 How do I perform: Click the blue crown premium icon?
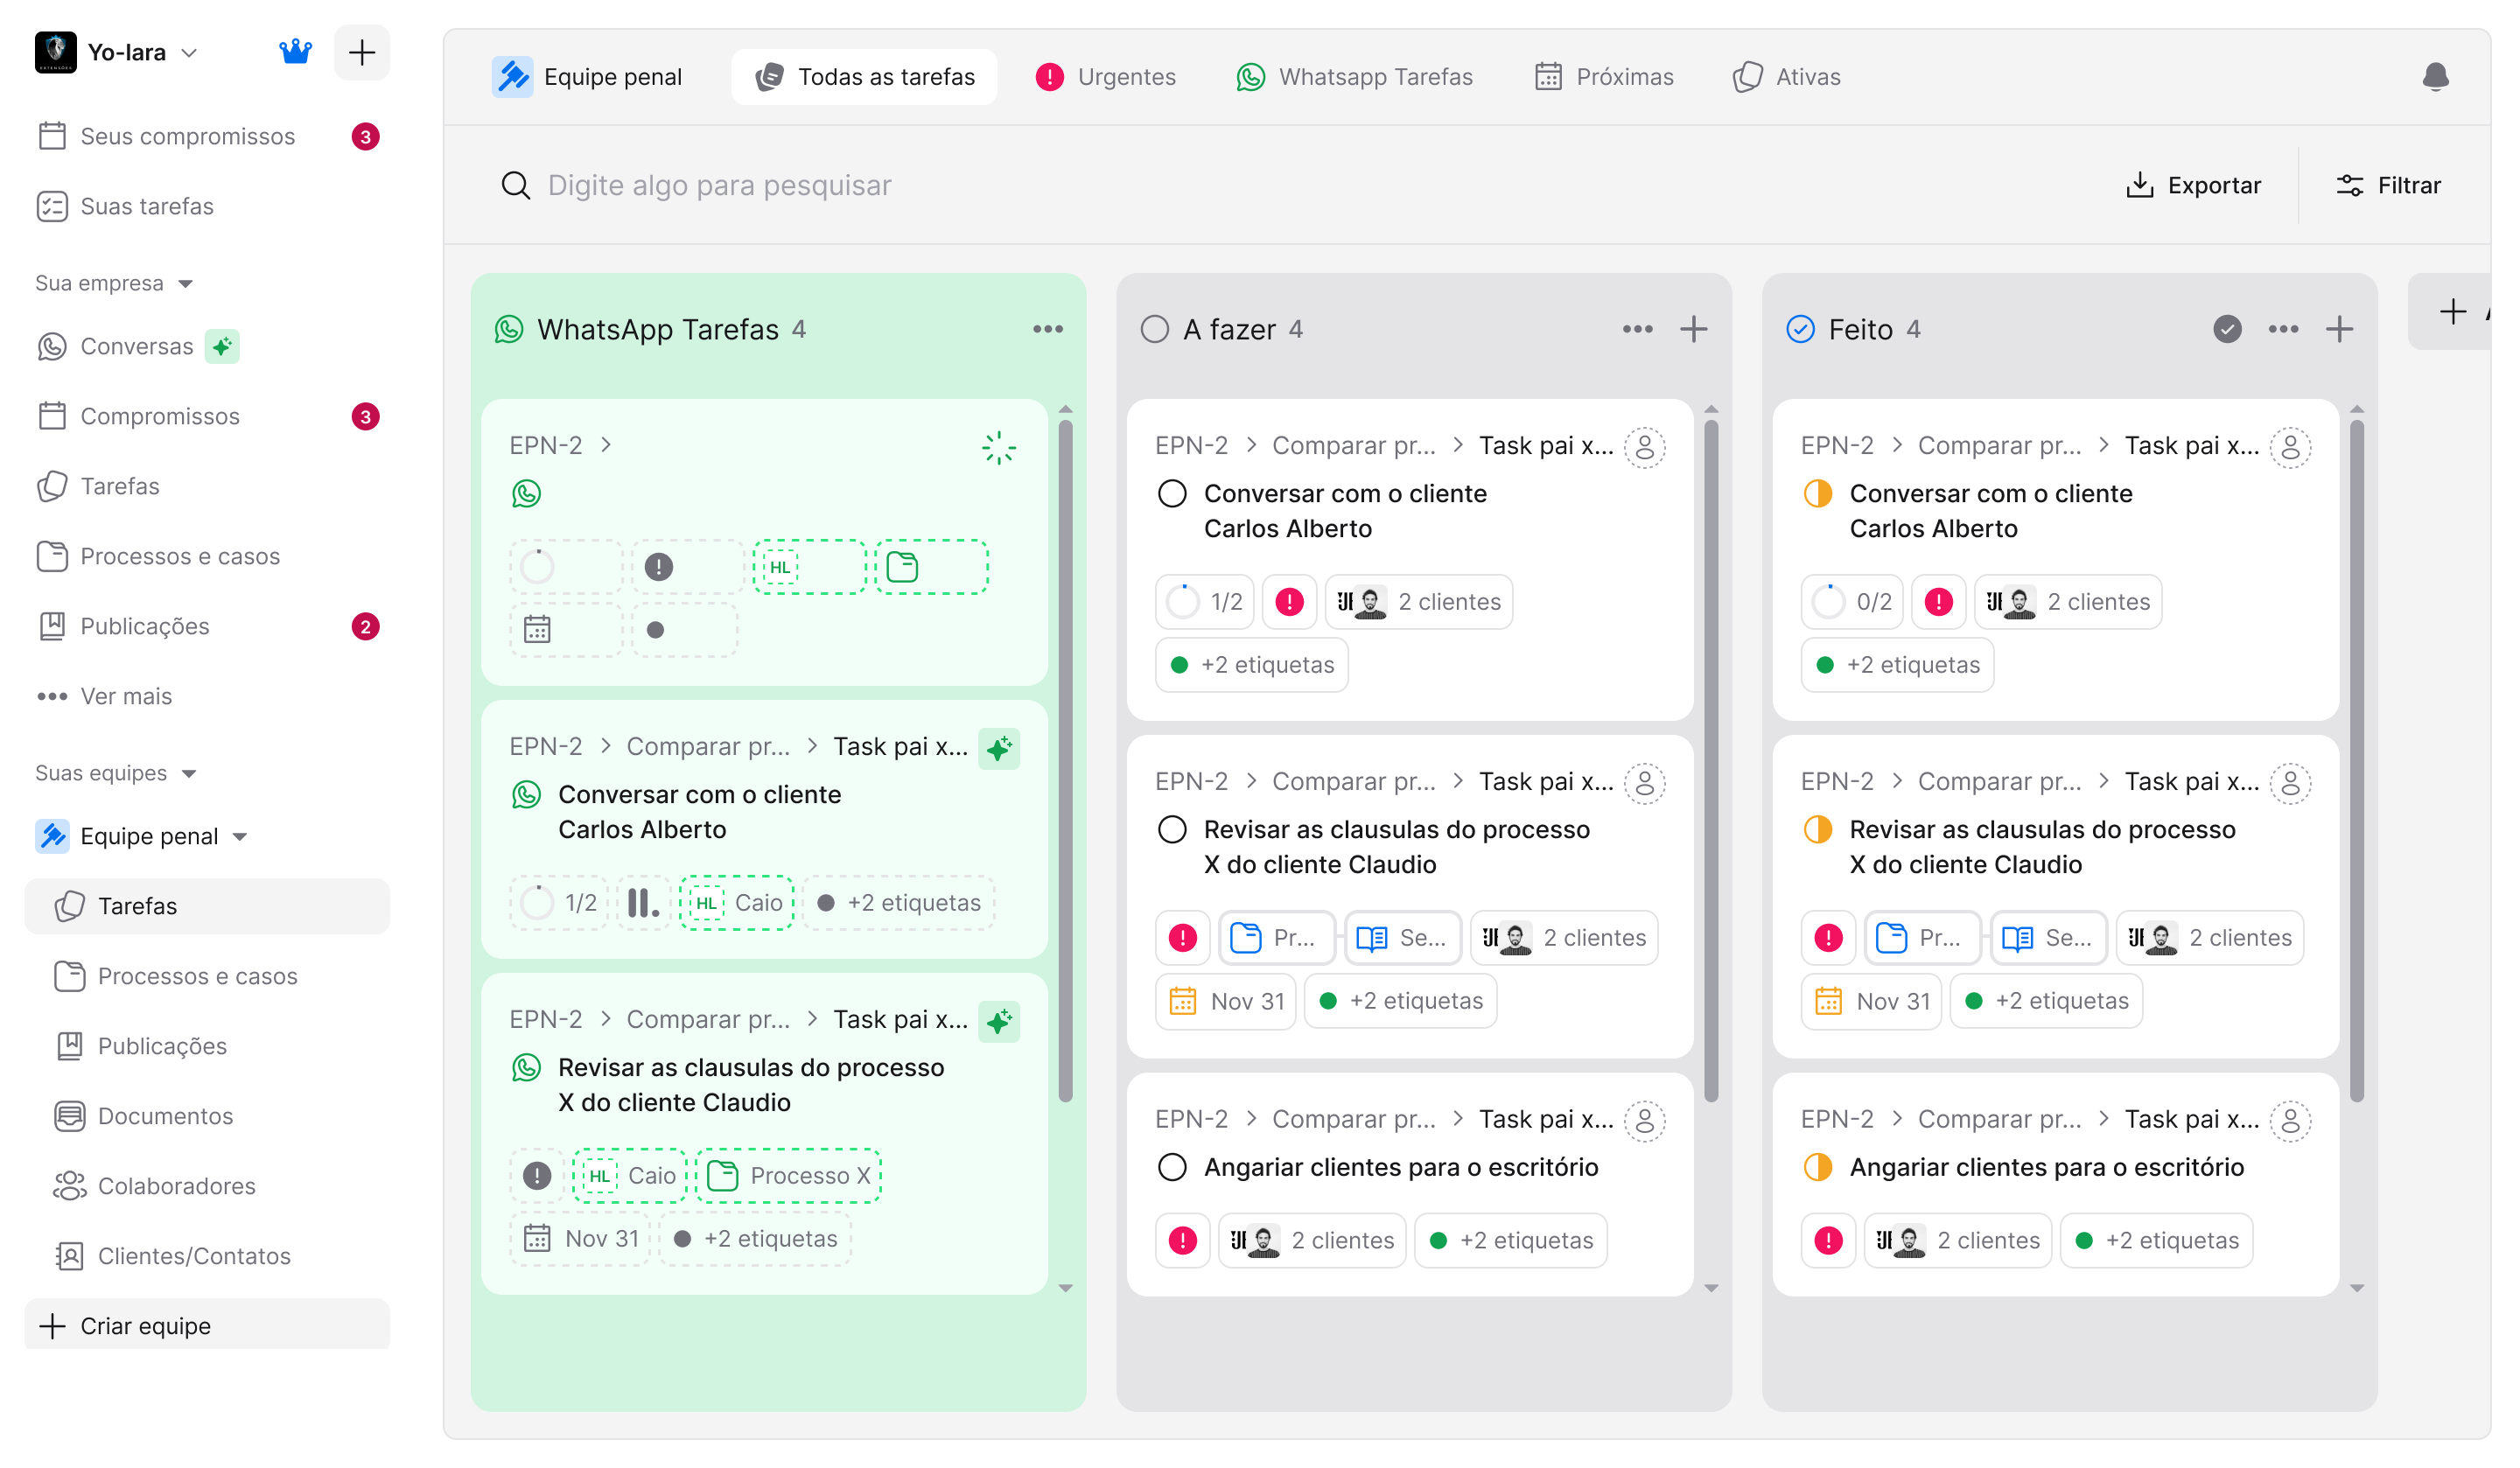295,52
